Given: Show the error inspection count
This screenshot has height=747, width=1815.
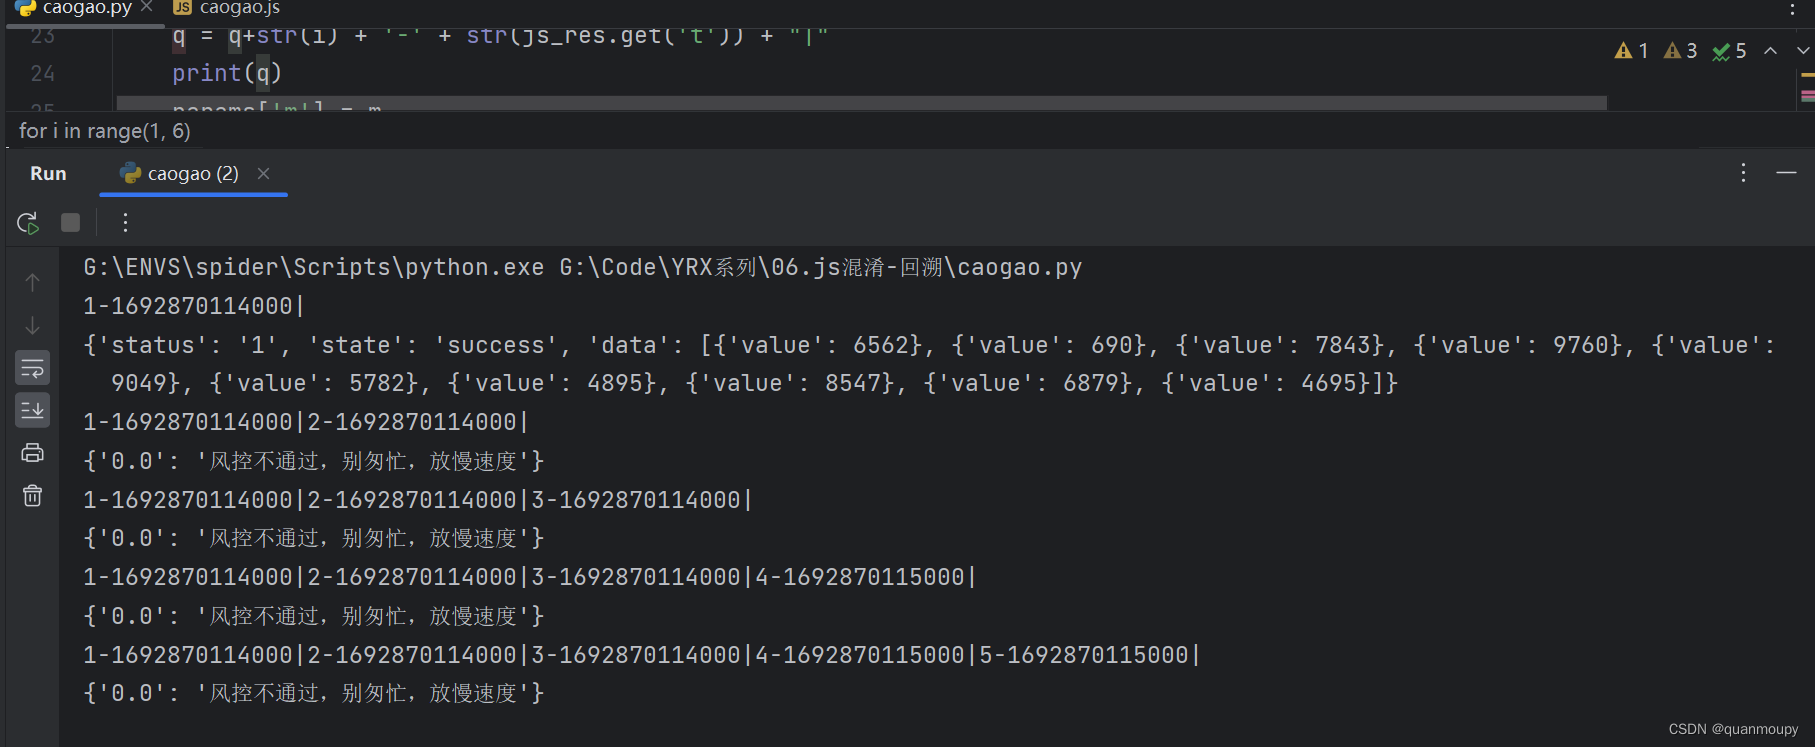Looking at the screenshot, I should pos(1631,51).
